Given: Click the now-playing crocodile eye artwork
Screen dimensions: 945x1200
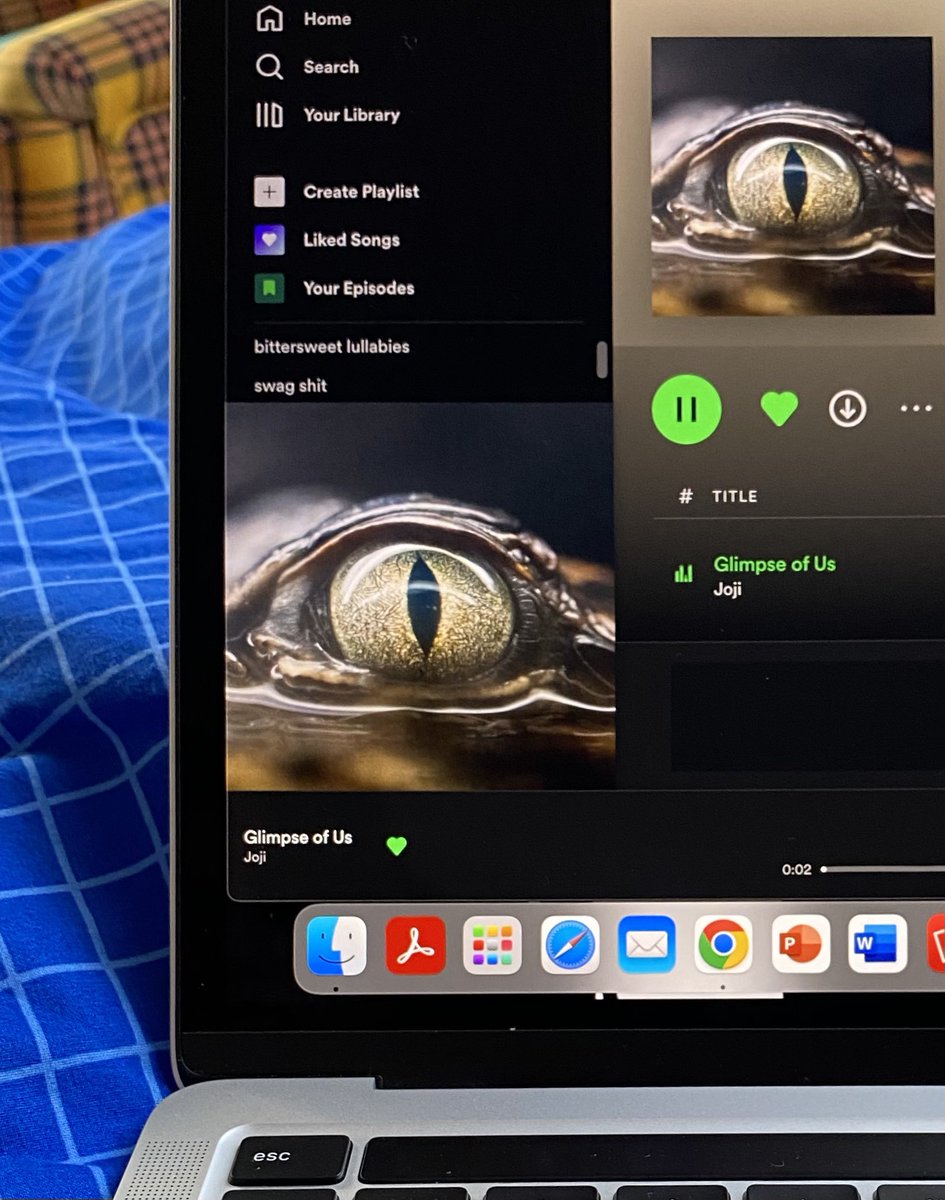Looking at the screenshot, I should tap(420, 597).
